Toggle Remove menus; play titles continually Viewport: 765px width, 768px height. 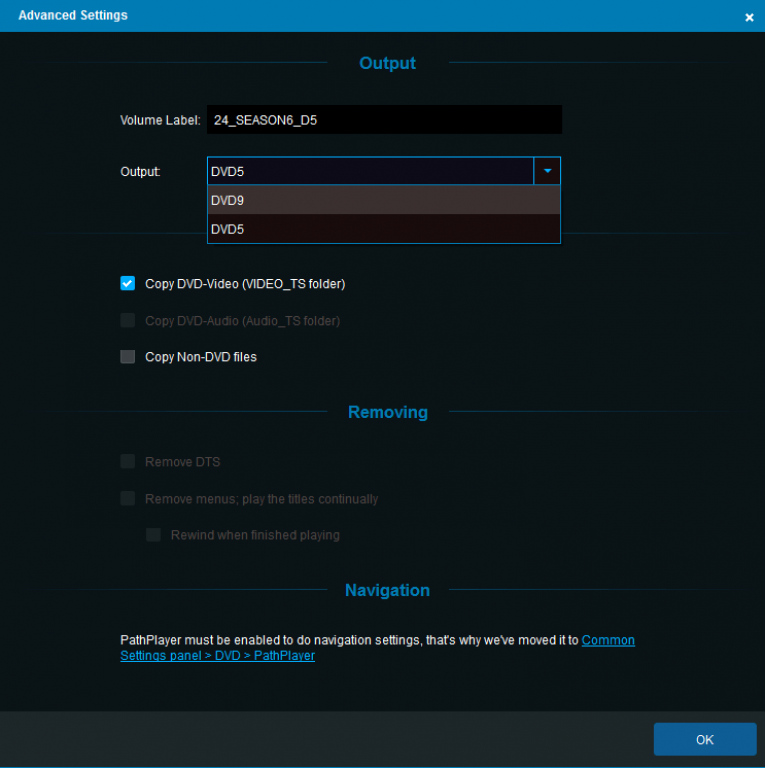128,499
